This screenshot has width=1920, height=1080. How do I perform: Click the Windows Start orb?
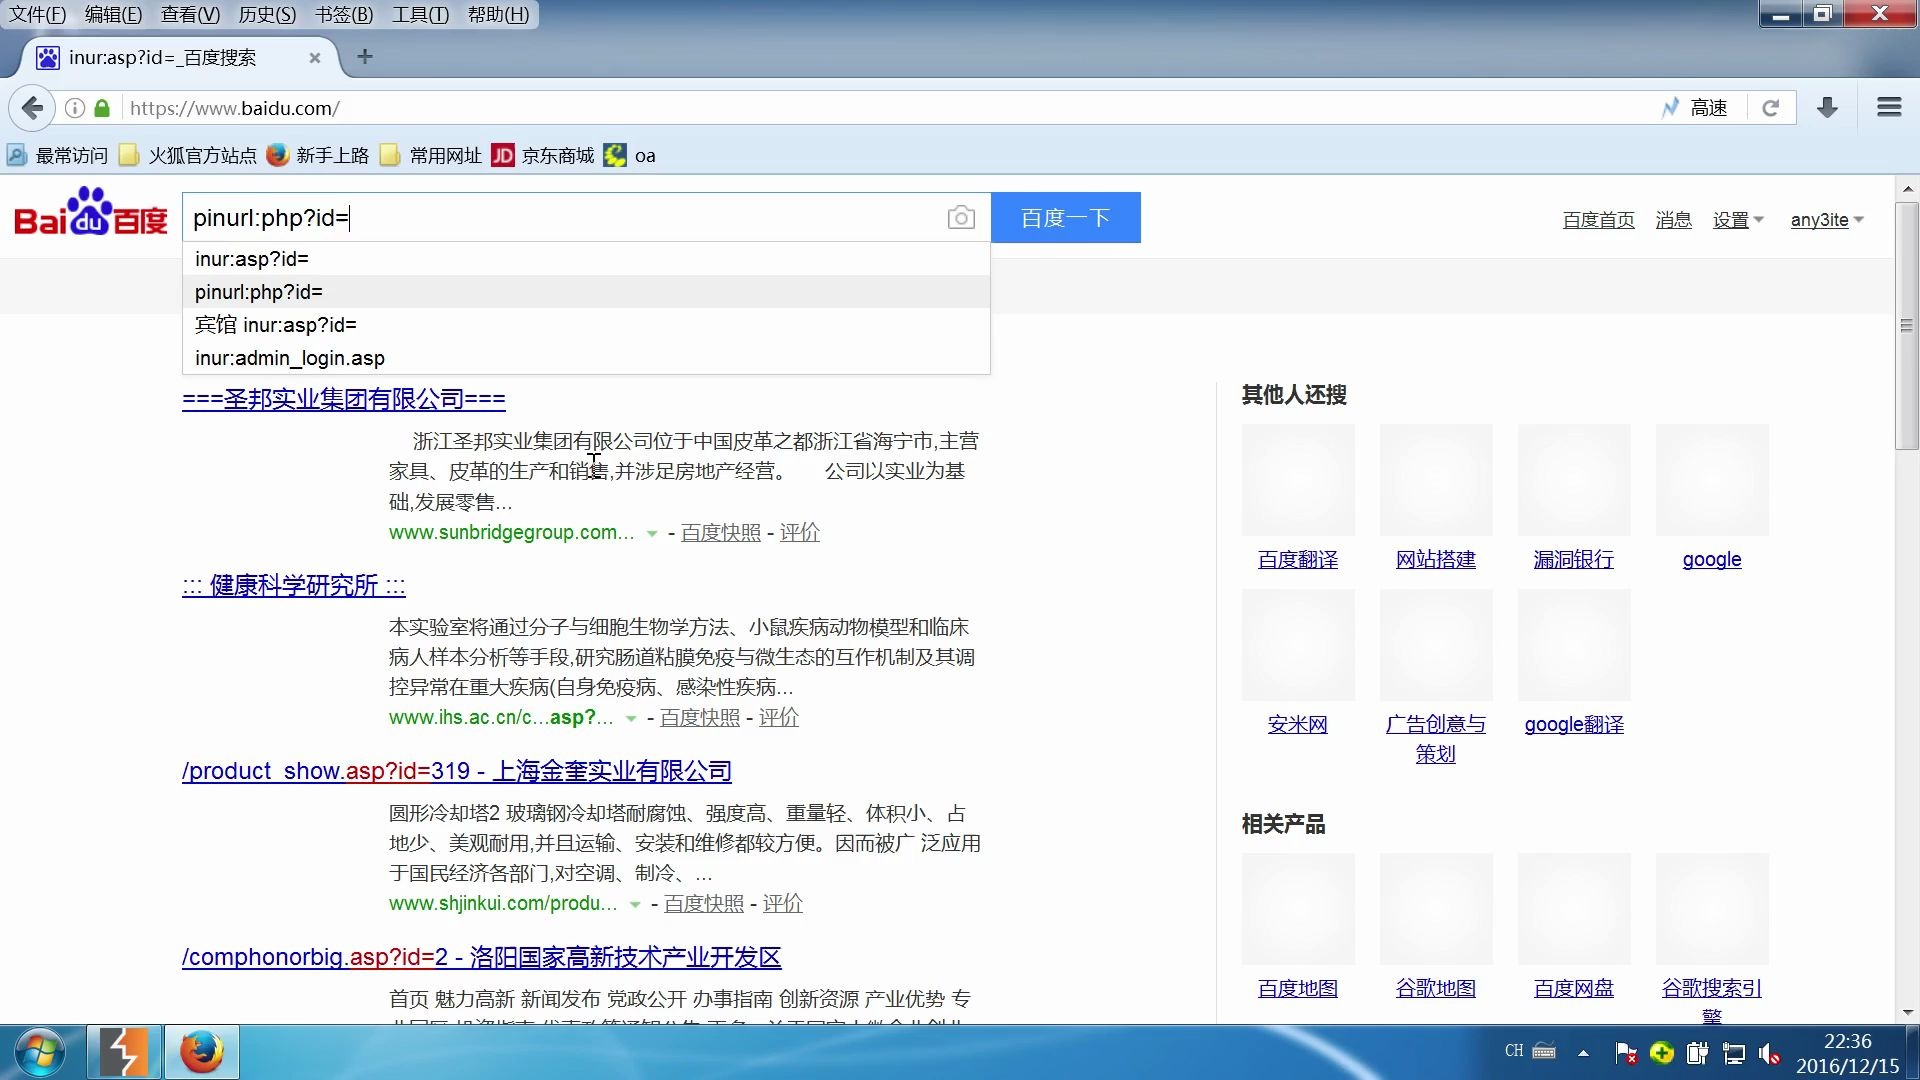[x=40, y=1052]
